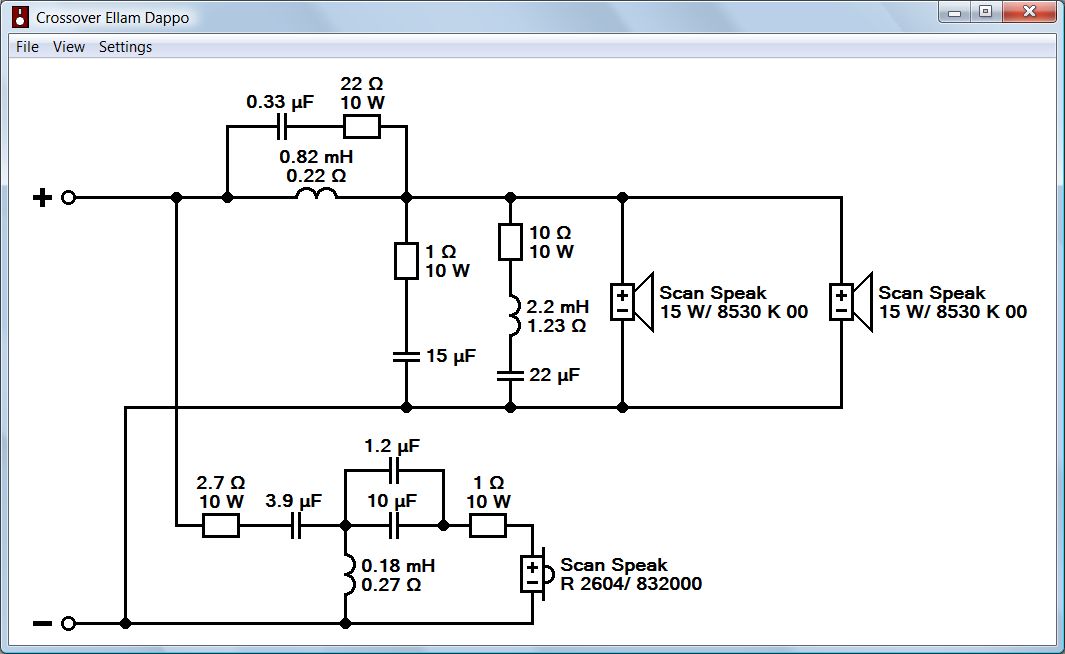This screenshot has height=654, width=1065.
Task: Select the 0.33 µF capacitor symbol
Action: [x=283, y=126]
